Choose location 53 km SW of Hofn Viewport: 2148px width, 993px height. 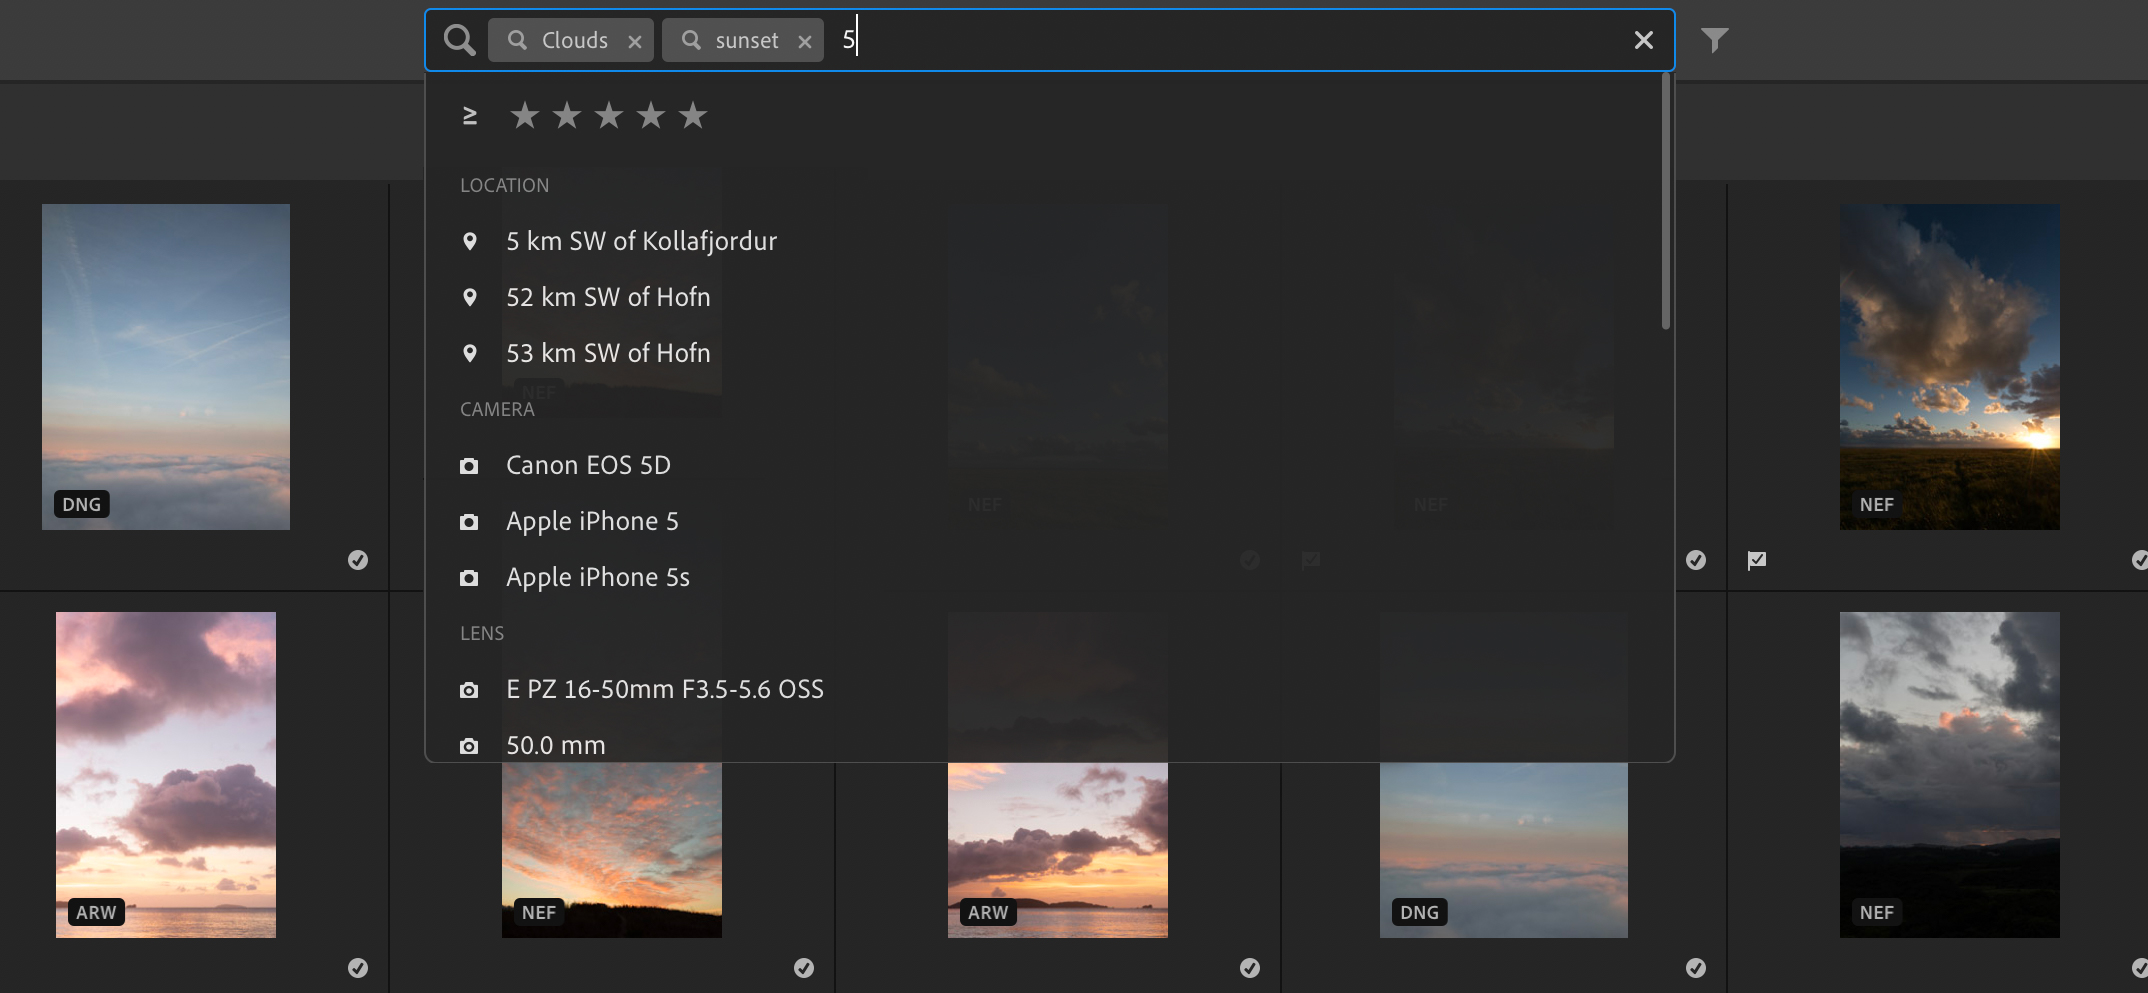coord(1043,353)
